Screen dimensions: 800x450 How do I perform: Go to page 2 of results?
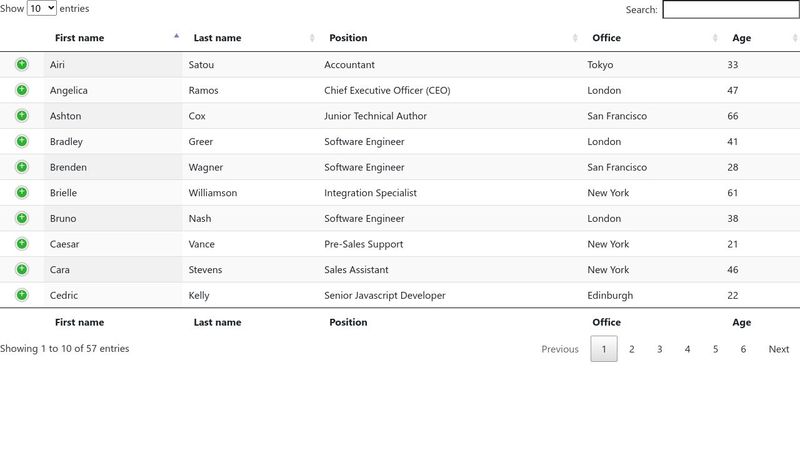coord(631,349)
